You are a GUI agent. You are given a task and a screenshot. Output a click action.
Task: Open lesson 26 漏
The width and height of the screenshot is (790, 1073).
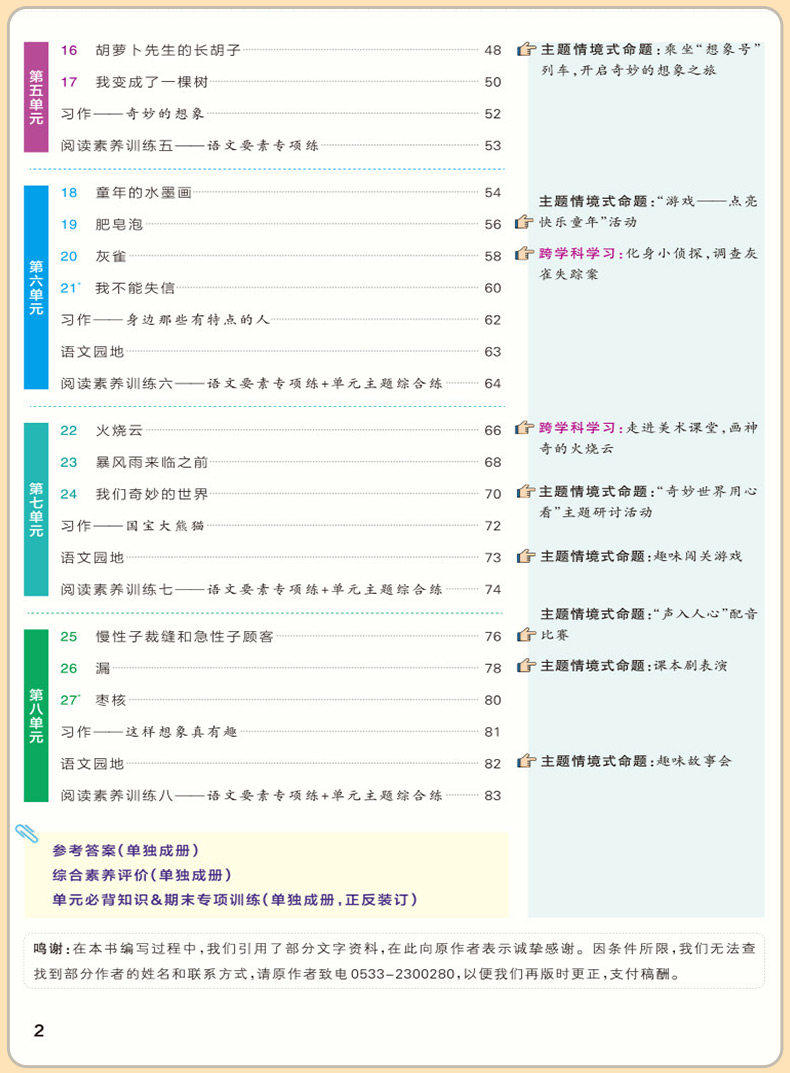click(x=281, y=669)
